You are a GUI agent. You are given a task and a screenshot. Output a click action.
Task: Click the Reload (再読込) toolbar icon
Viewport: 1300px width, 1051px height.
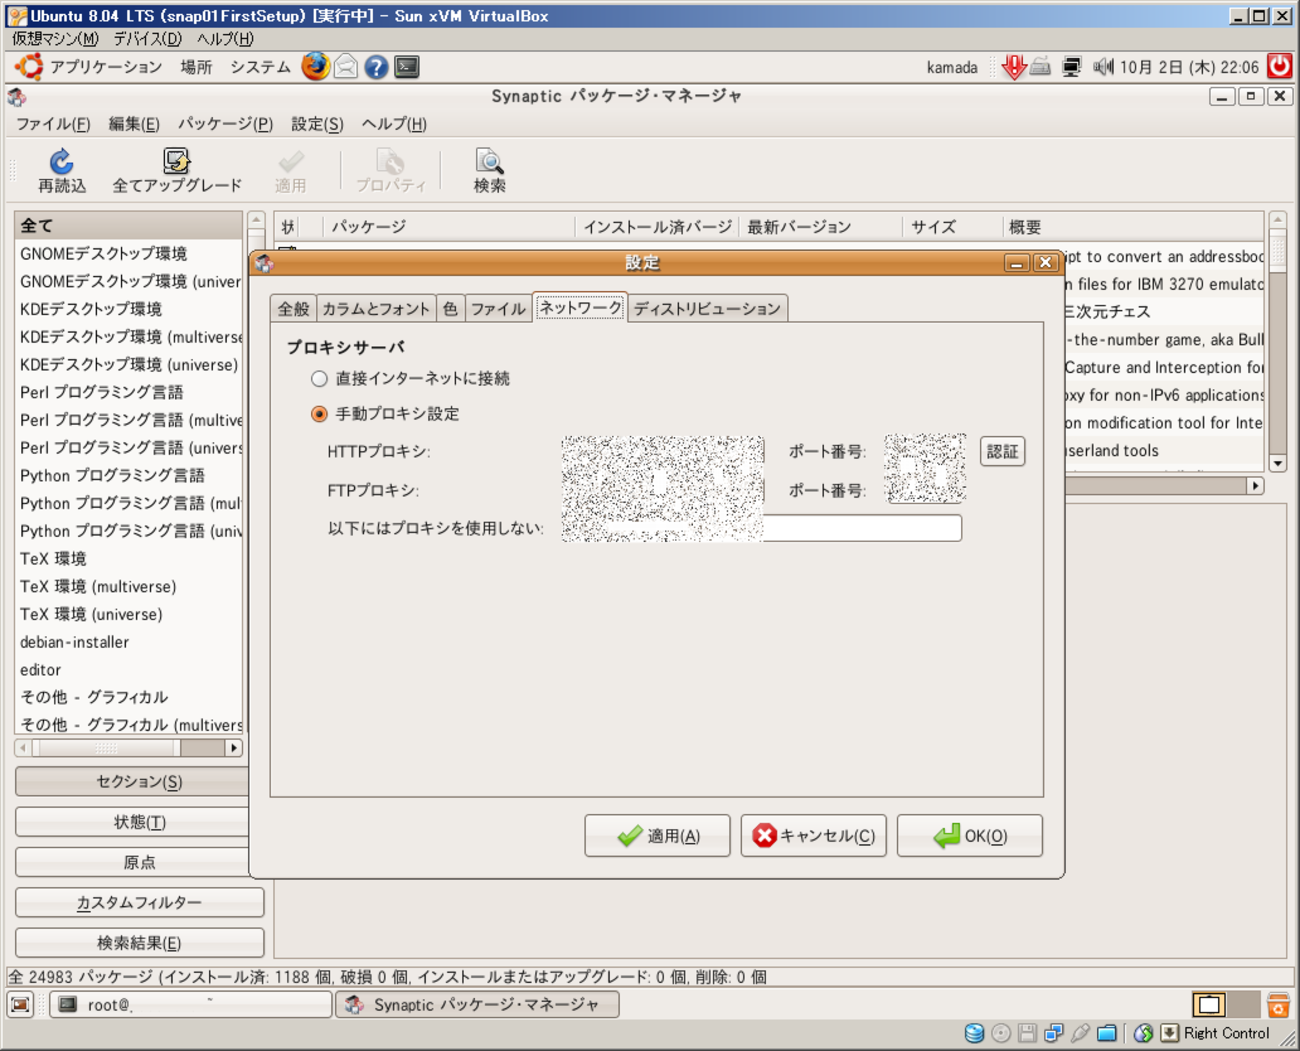[62, 171]
